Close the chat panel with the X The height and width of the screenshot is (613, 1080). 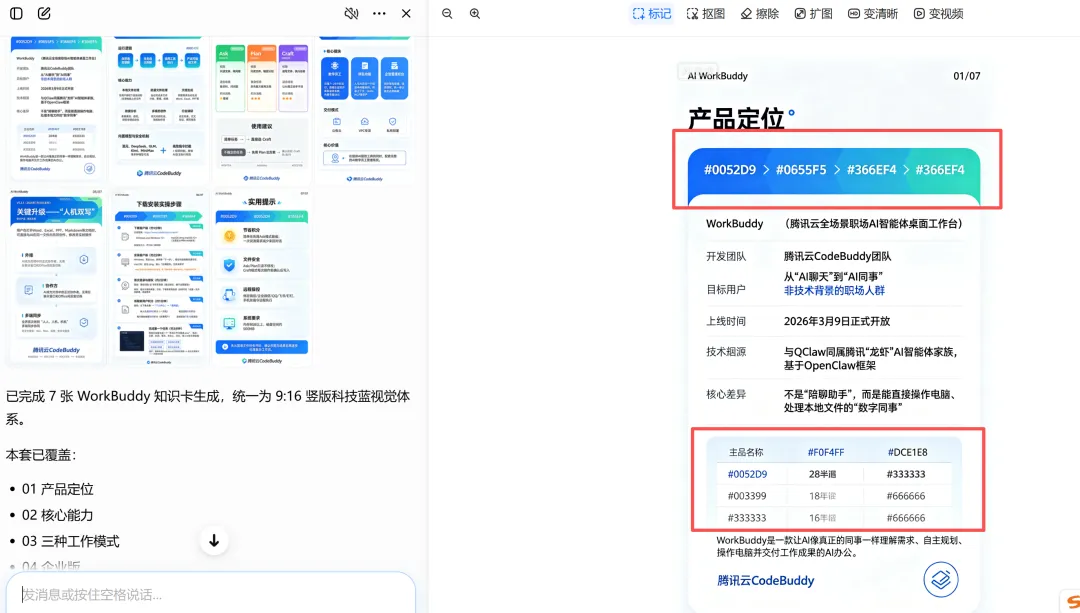pyautogui.click(x=406, y=13)
